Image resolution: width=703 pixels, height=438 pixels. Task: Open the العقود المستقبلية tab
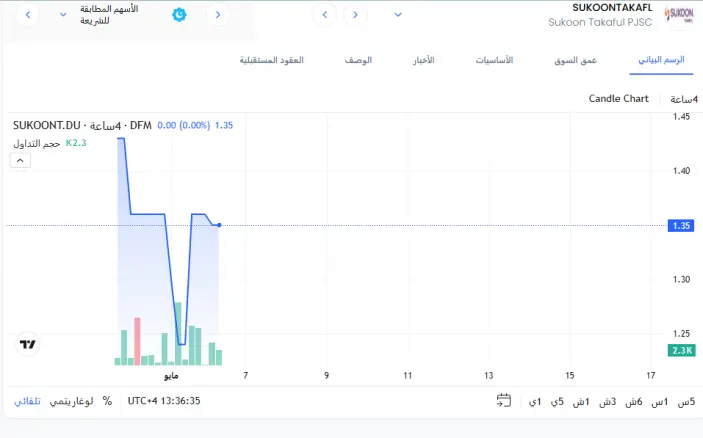coord(272,60)
